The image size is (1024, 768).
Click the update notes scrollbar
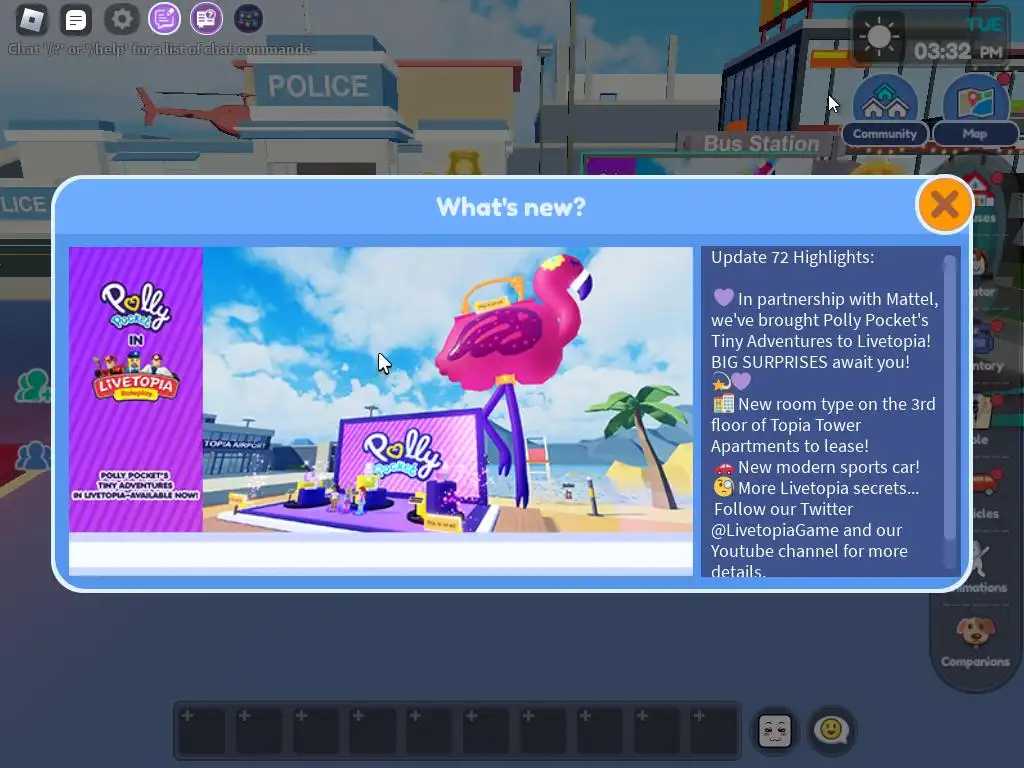click(950, 397)
